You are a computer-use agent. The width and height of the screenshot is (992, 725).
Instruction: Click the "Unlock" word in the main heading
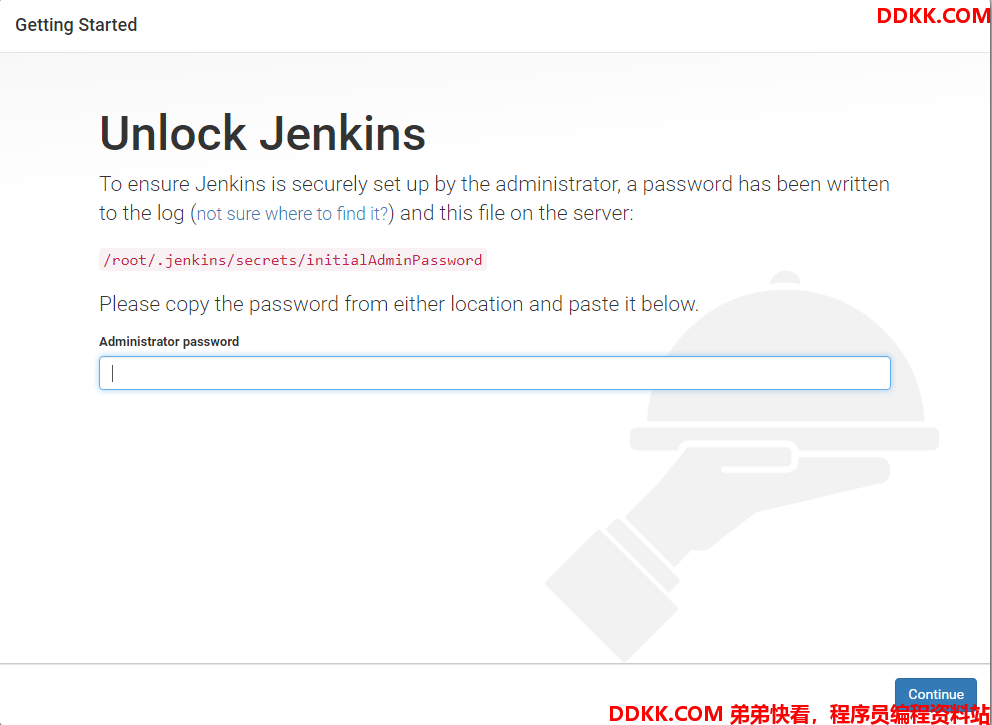(x=173, y=133)
